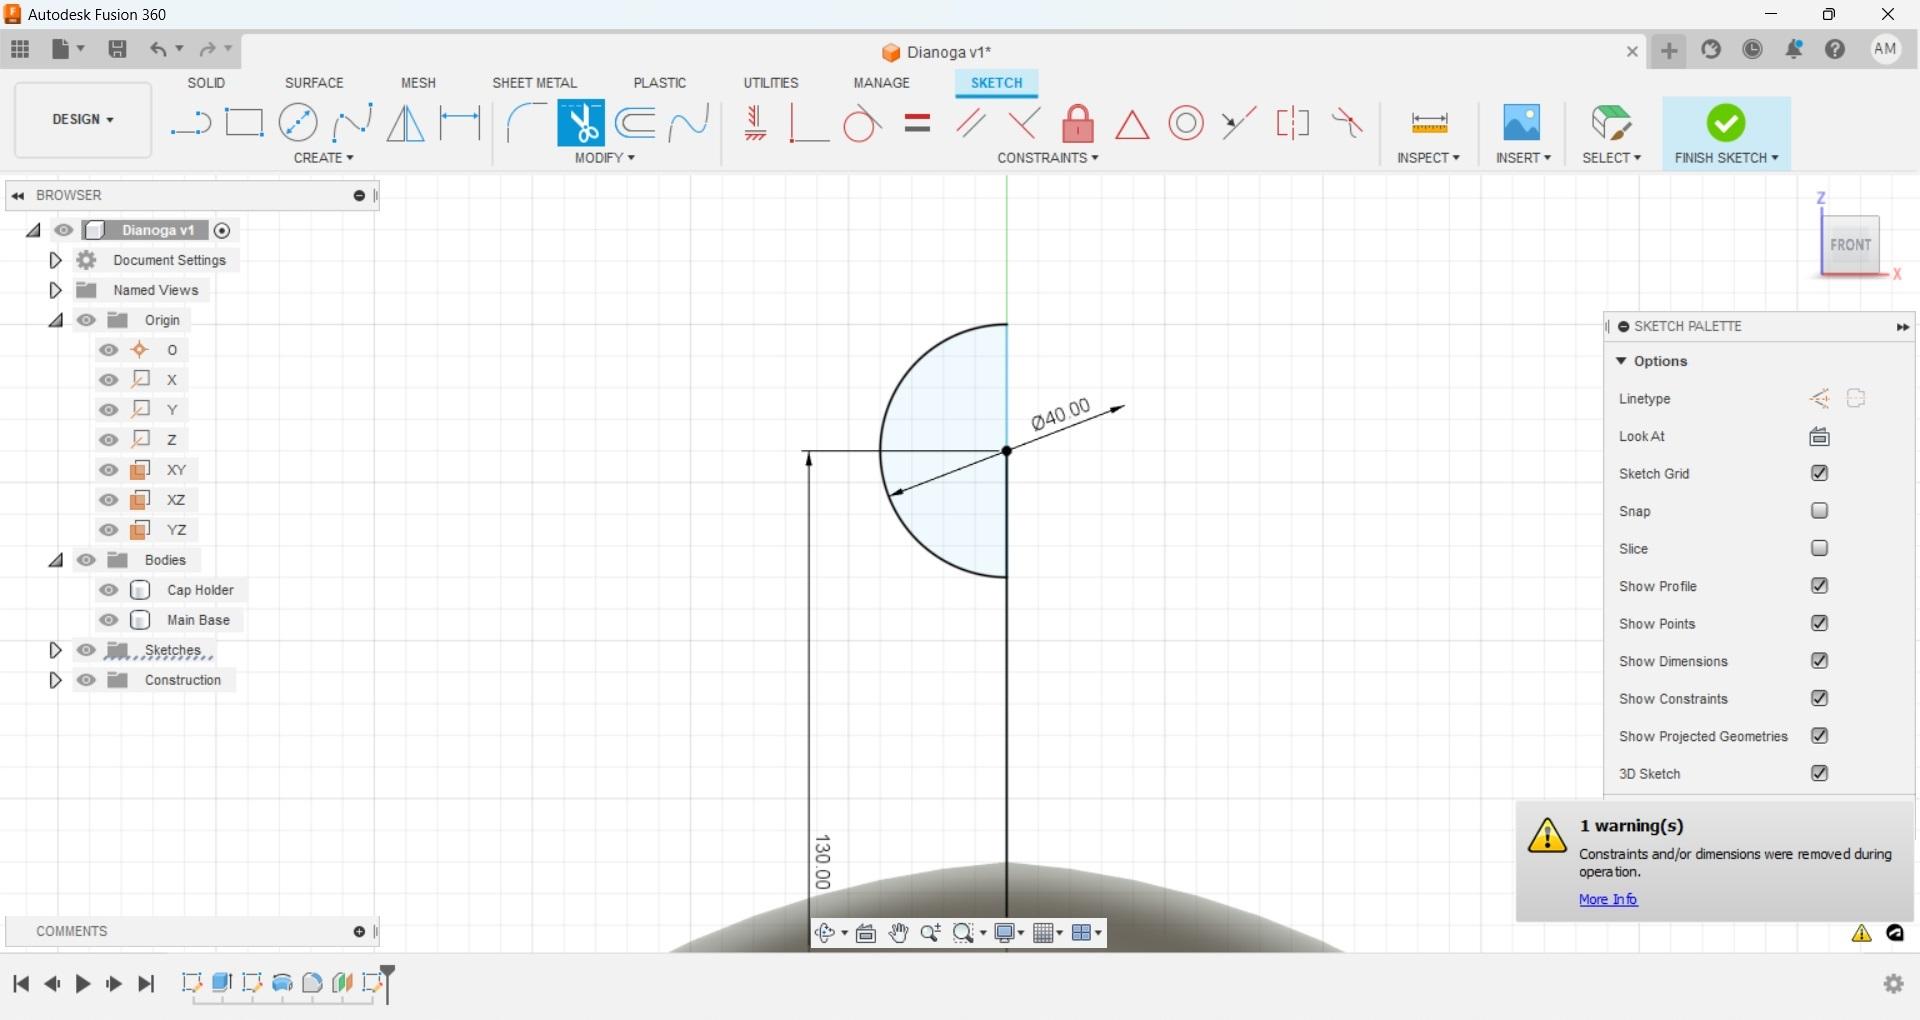Select the Mirror sketch tool

405,123
